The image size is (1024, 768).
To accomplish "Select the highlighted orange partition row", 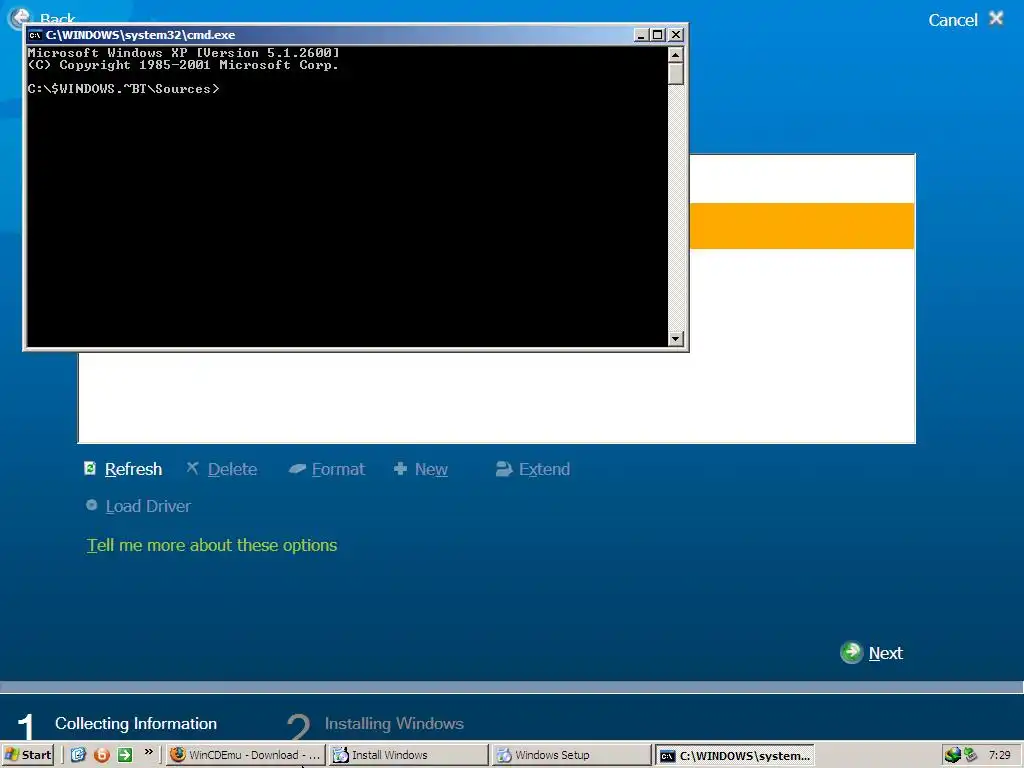I will [x=802, y=226].
